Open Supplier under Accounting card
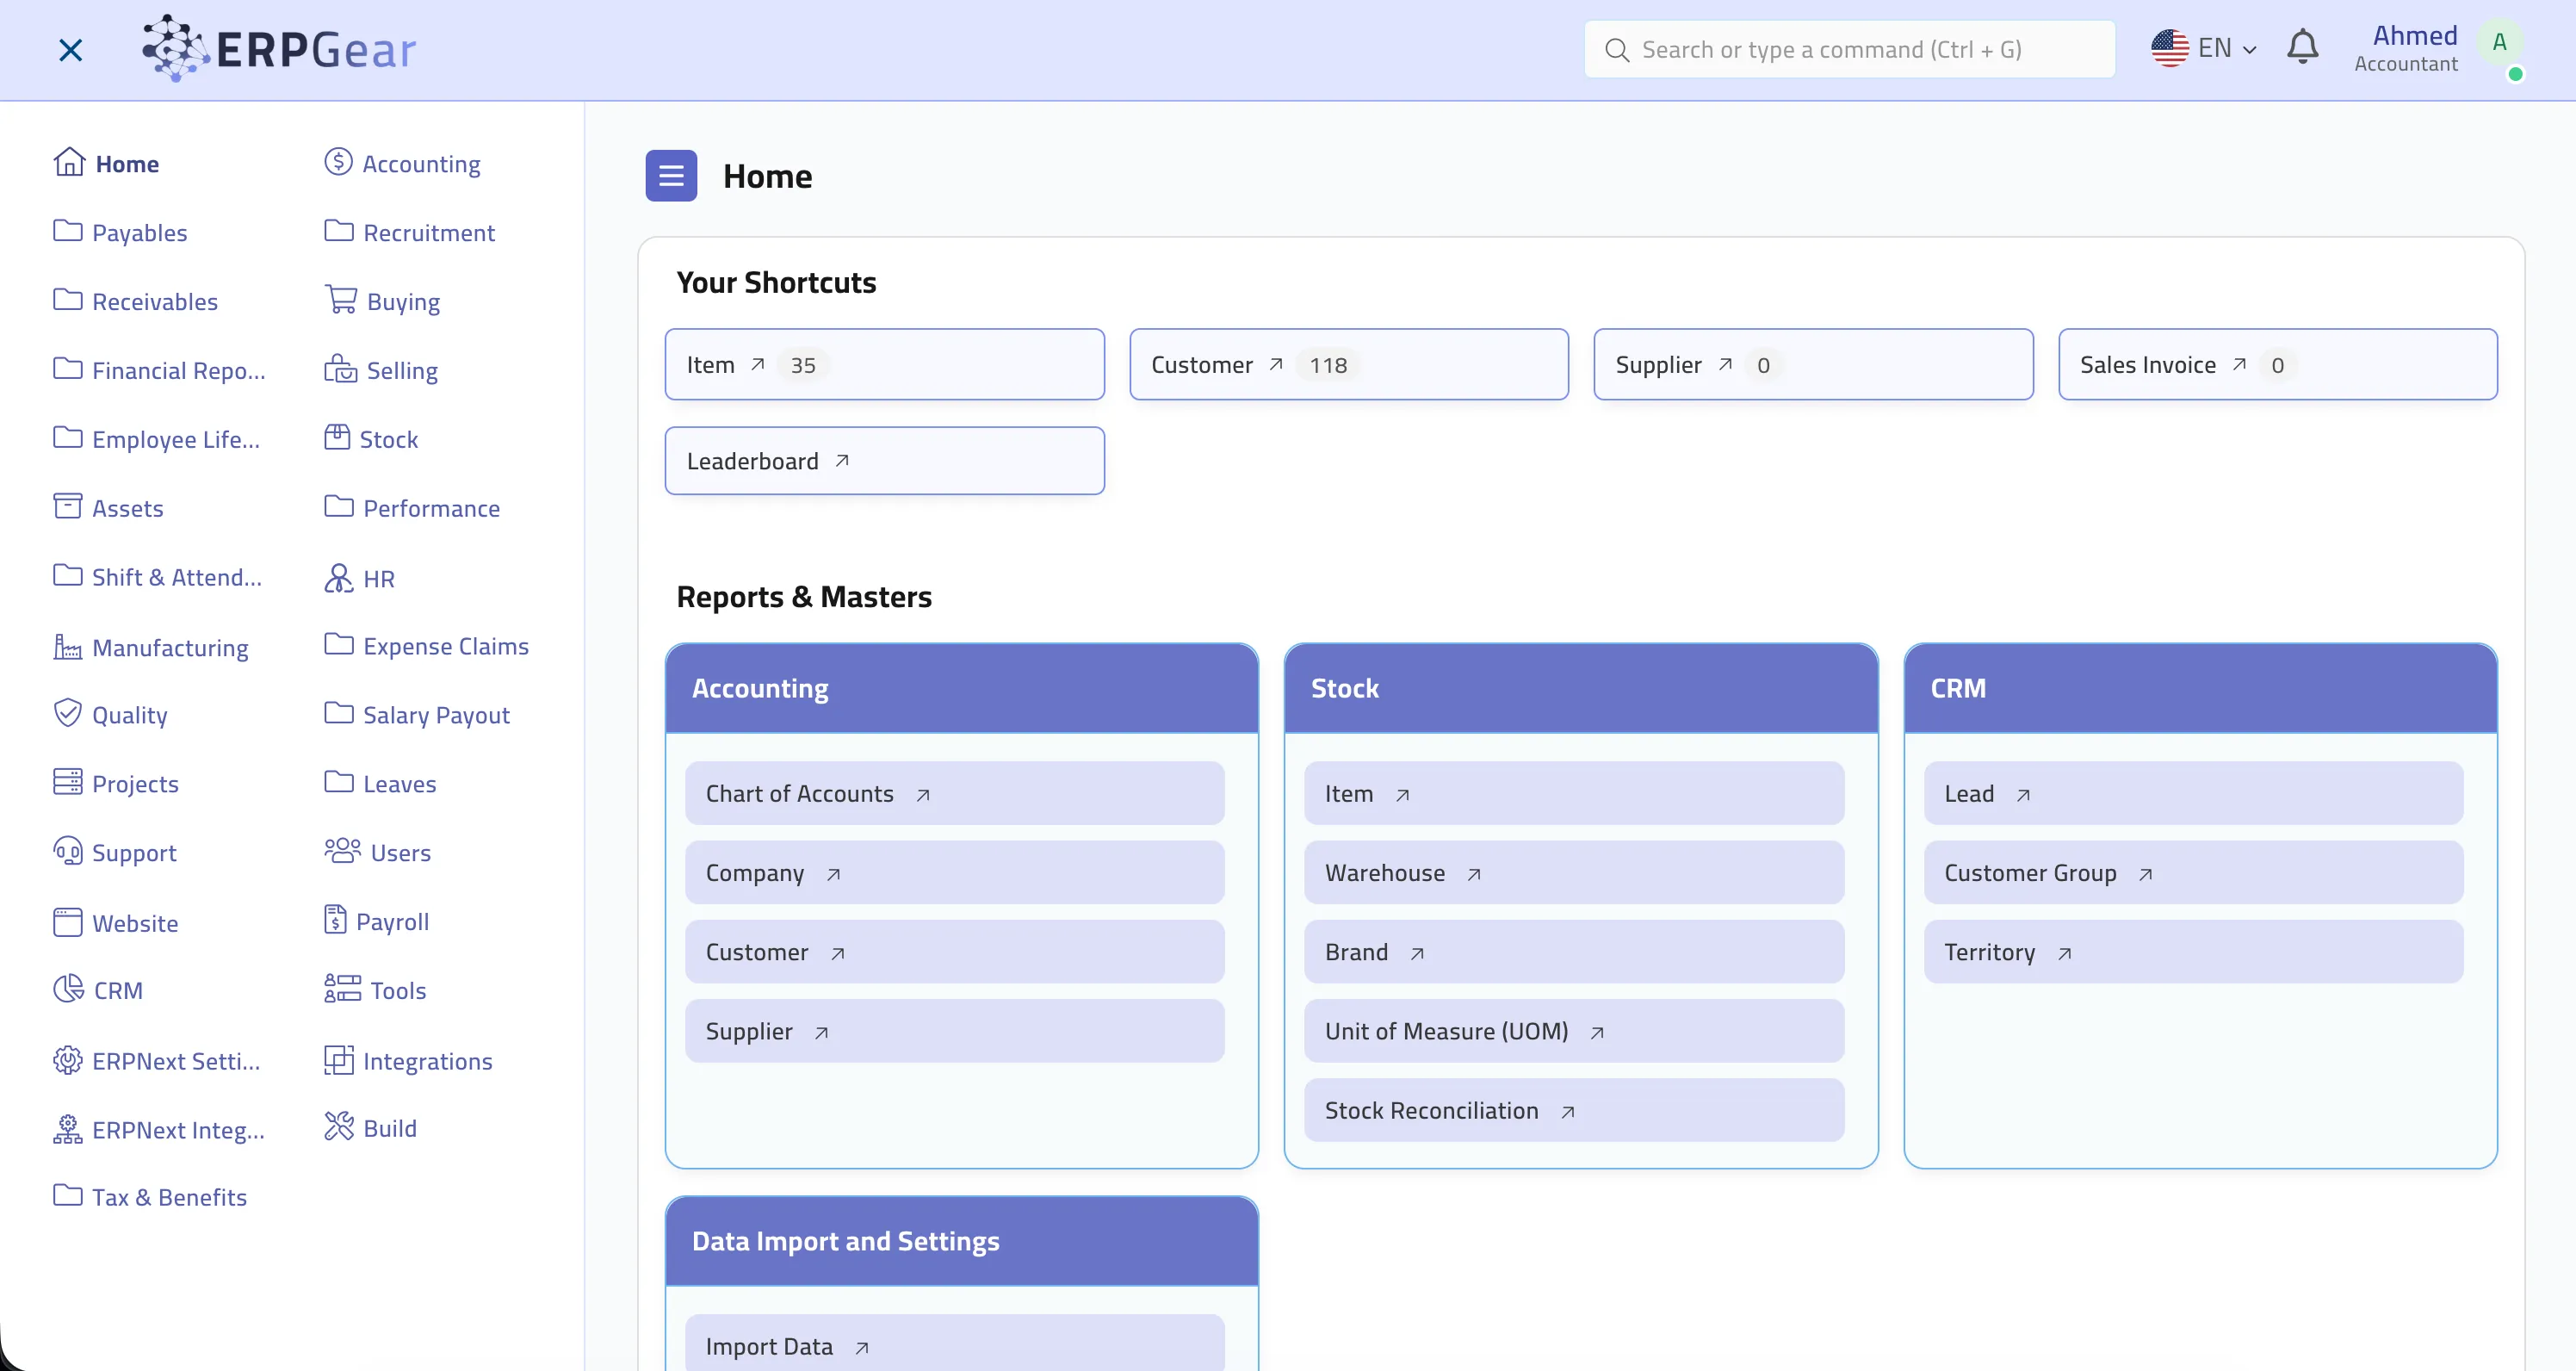Screen dimensions: 2576x1371 [x=954, y=1031]
